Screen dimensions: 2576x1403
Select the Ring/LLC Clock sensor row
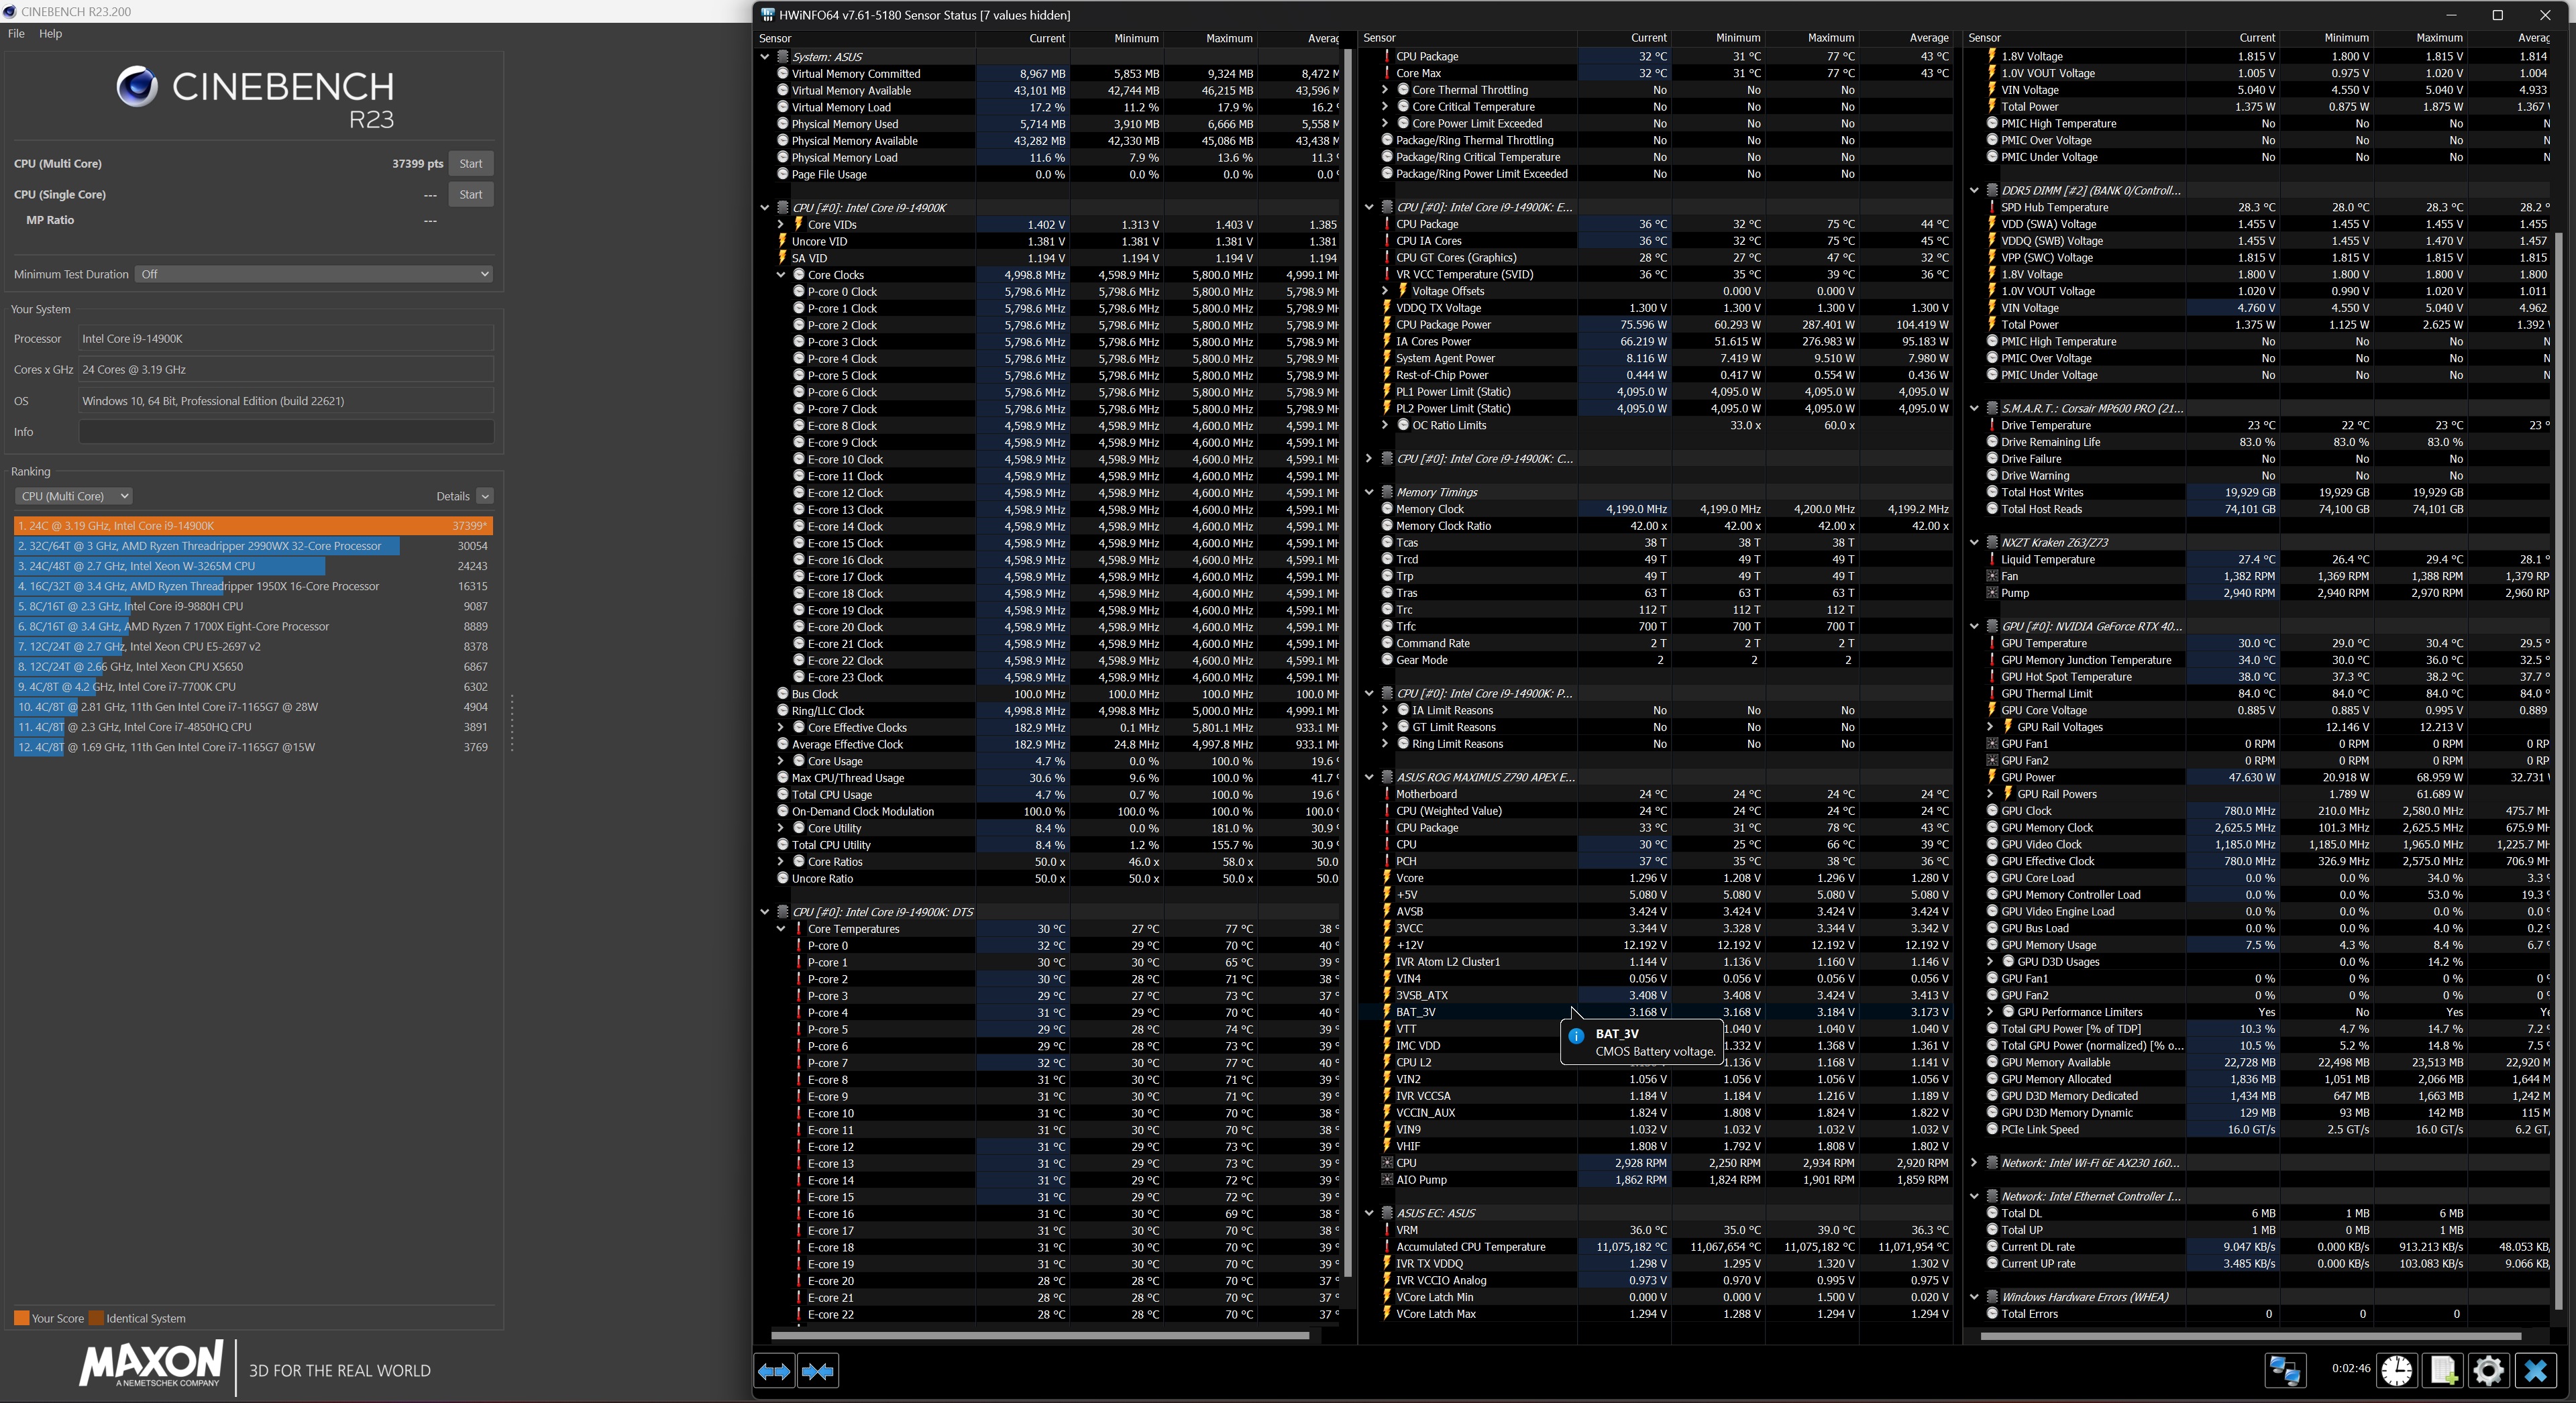(x=1056, y=711)
